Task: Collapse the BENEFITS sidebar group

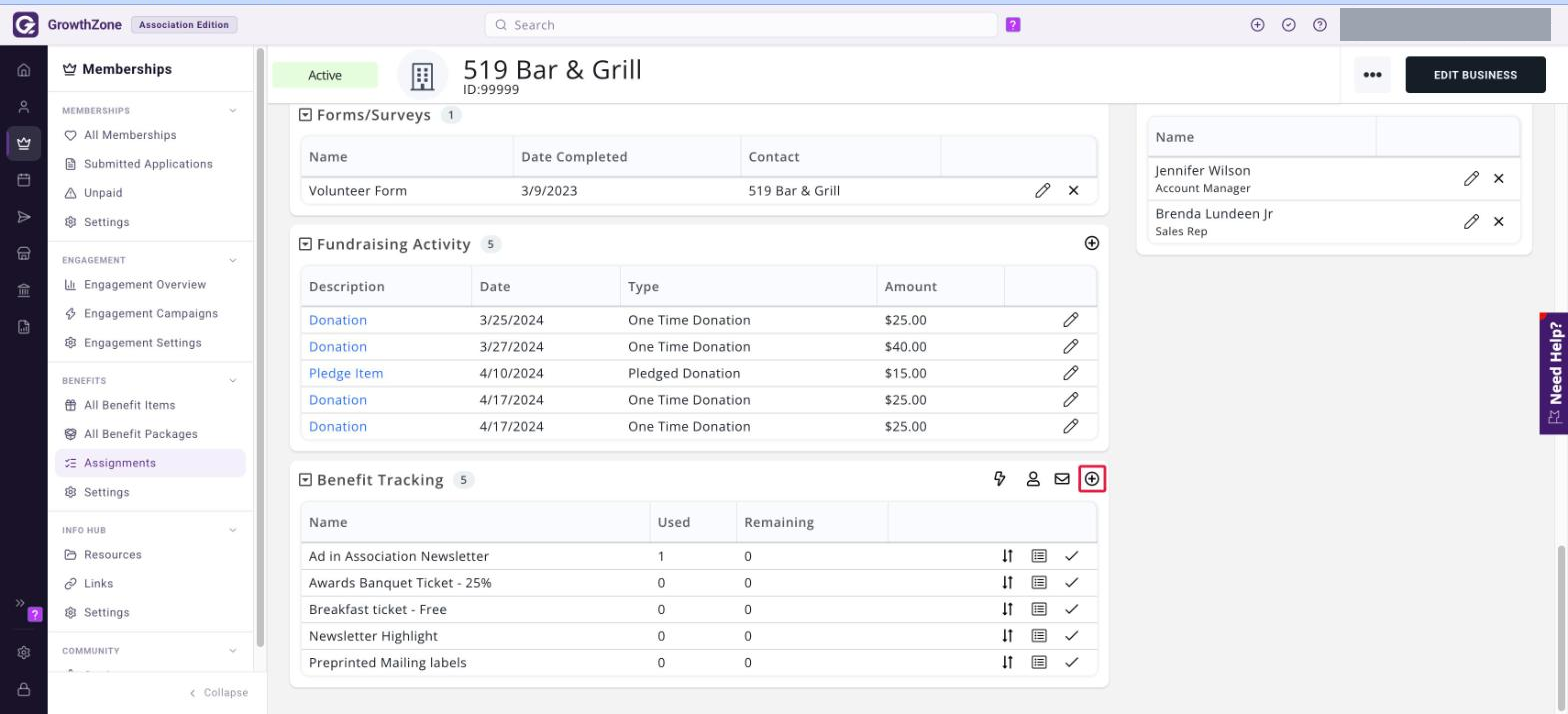Action: pos(233,381)
